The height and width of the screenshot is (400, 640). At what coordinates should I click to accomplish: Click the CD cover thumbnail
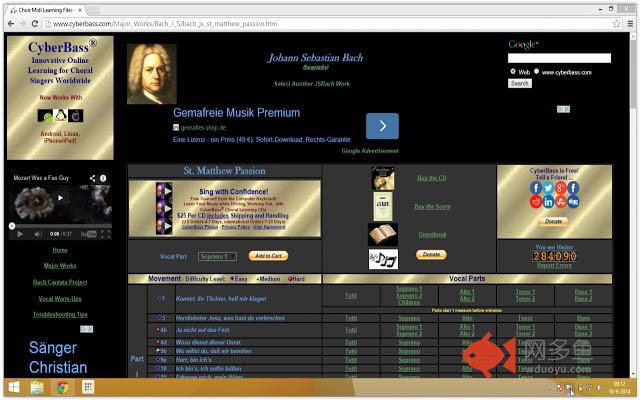(383, 178)
